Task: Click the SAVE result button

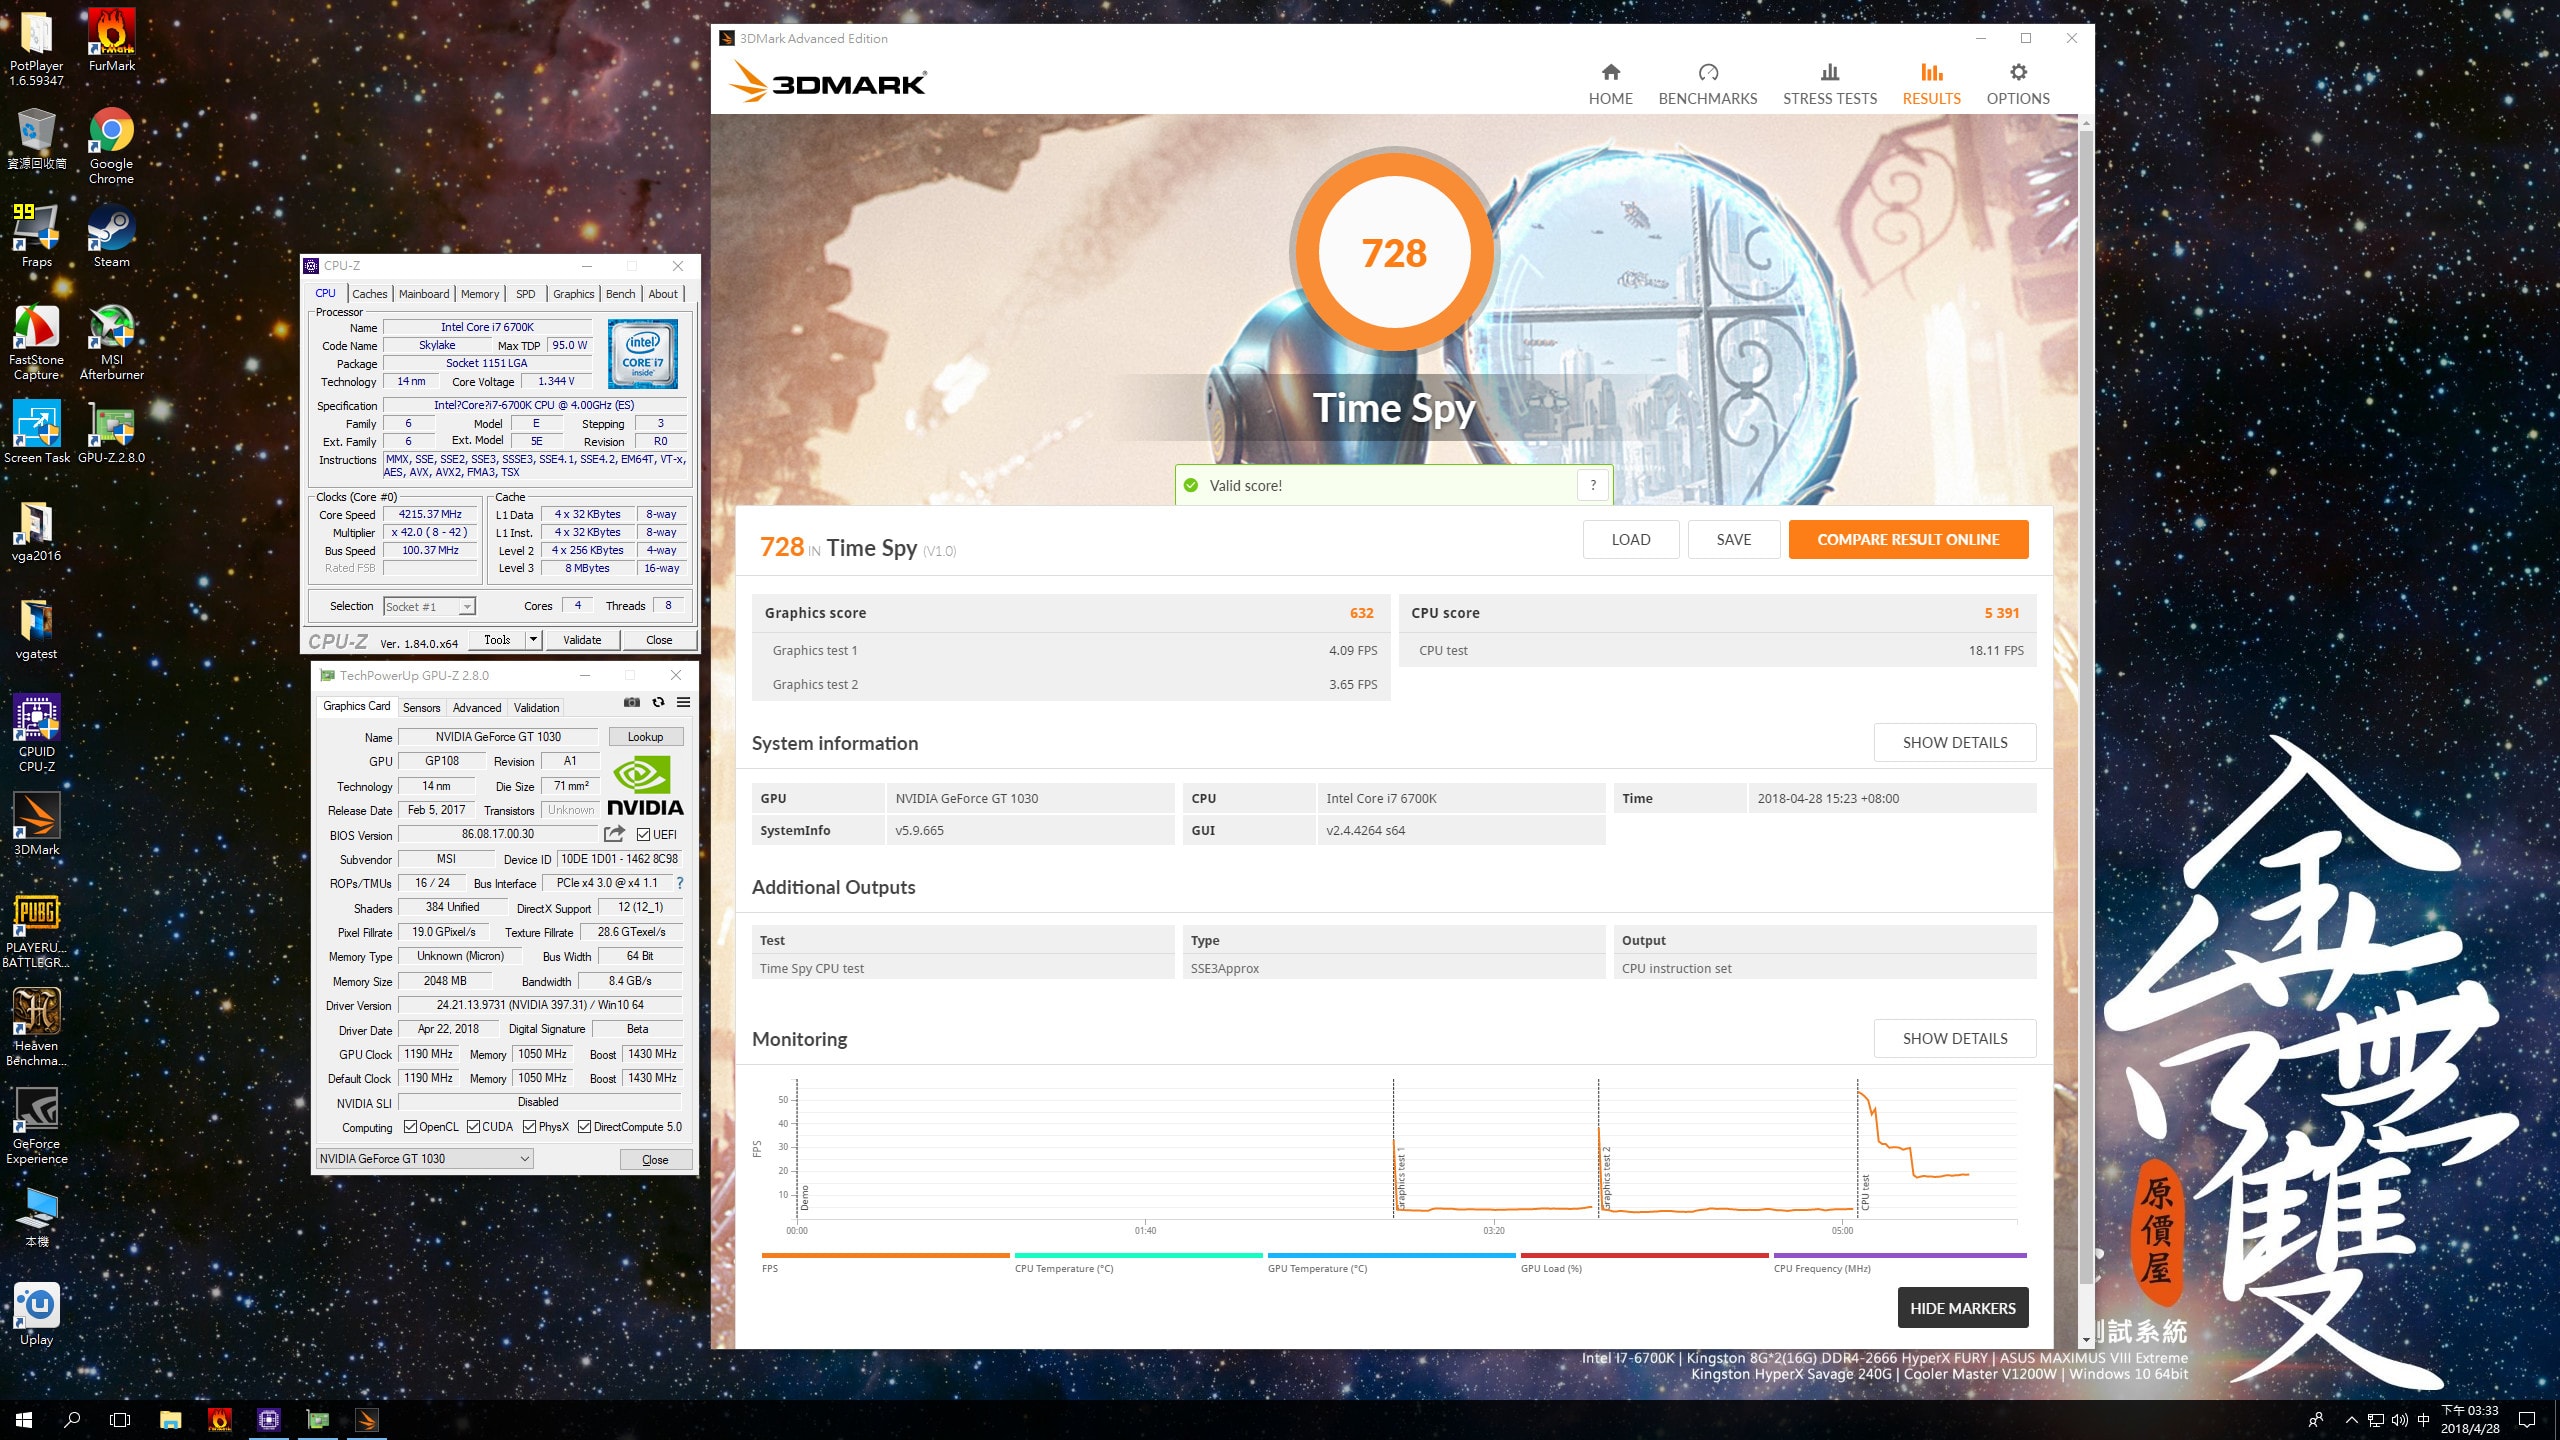Action: click(x=1734, y=539)
